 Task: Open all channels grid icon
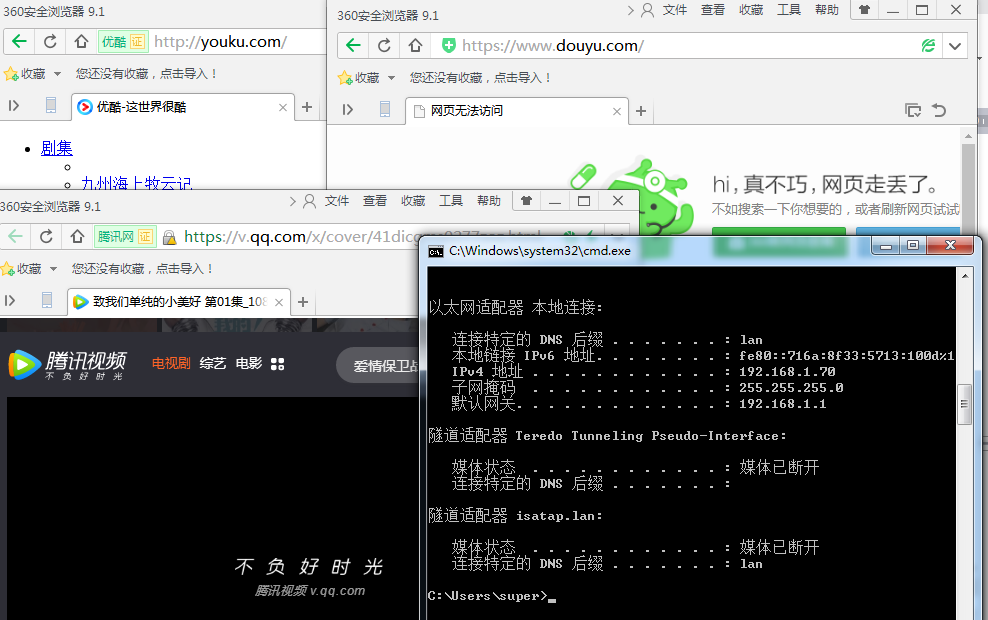pyautogui.click(x=277, y=364)
